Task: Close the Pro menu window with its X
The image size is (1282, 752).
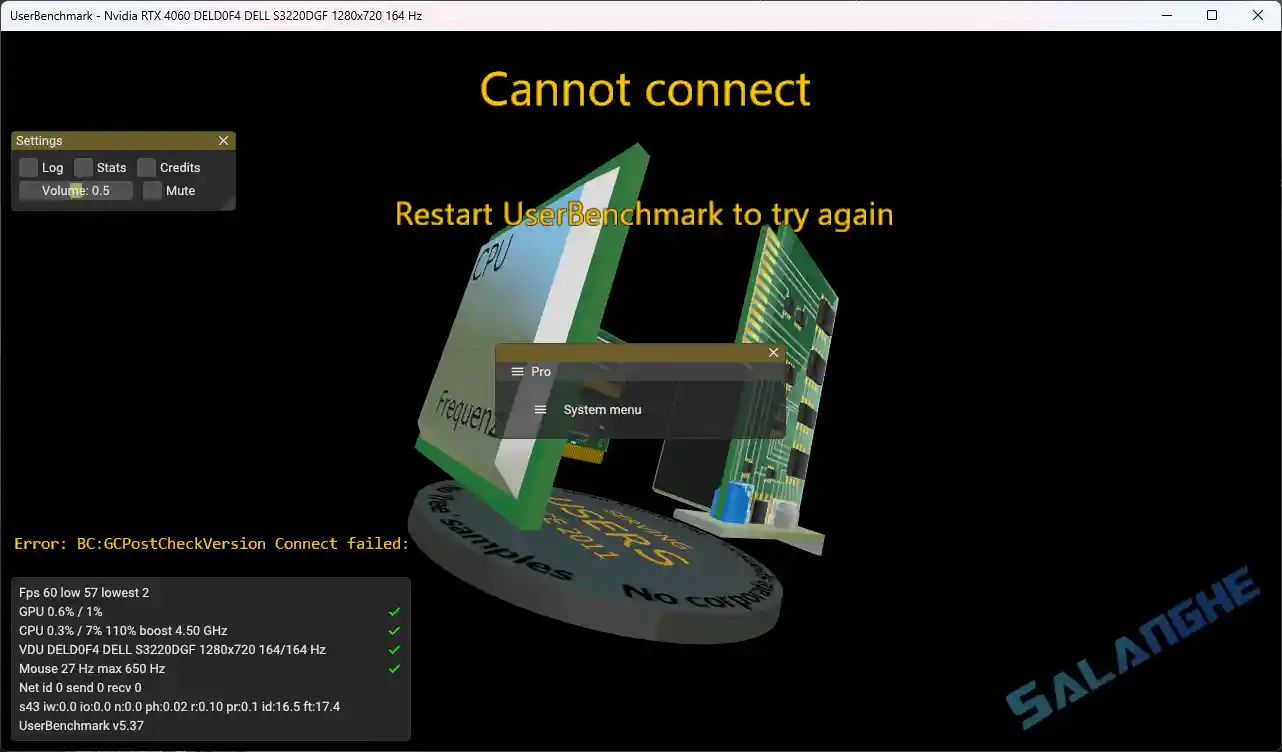Action: click(x=773, y=352)
